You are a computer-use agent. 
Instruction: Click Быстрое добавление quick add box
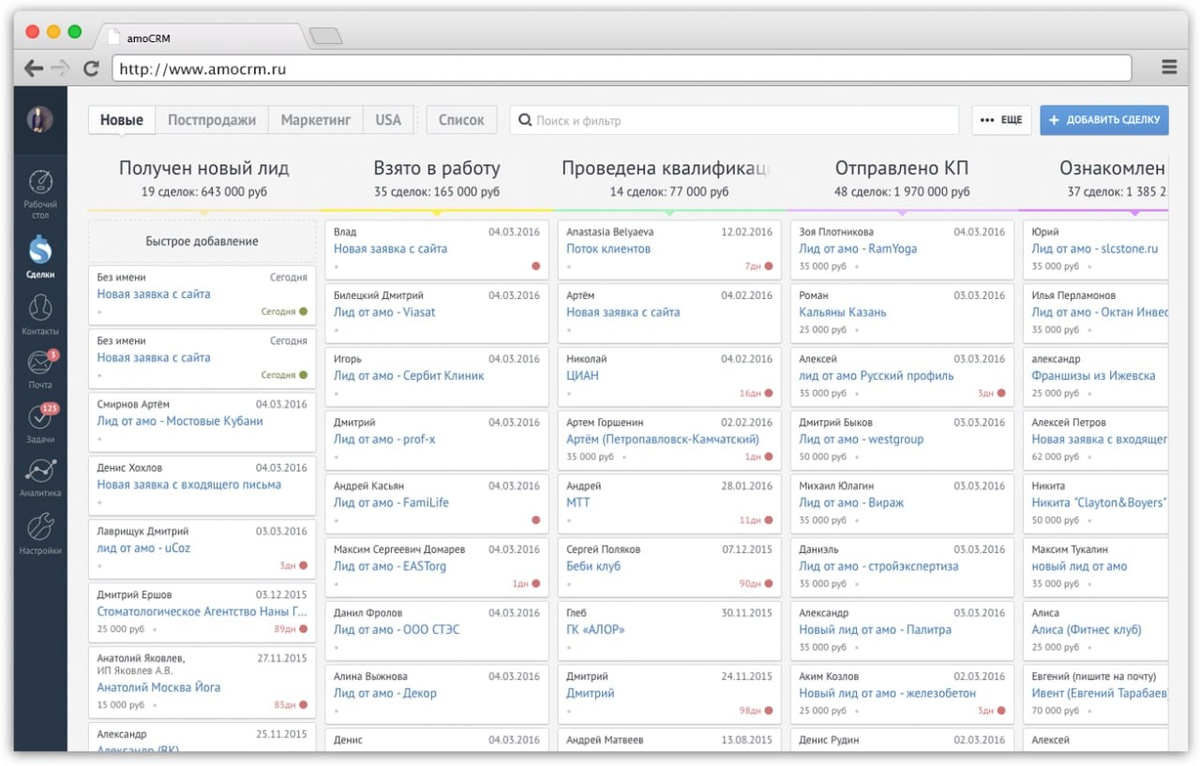pyautogui.click(x=202, y=241)
